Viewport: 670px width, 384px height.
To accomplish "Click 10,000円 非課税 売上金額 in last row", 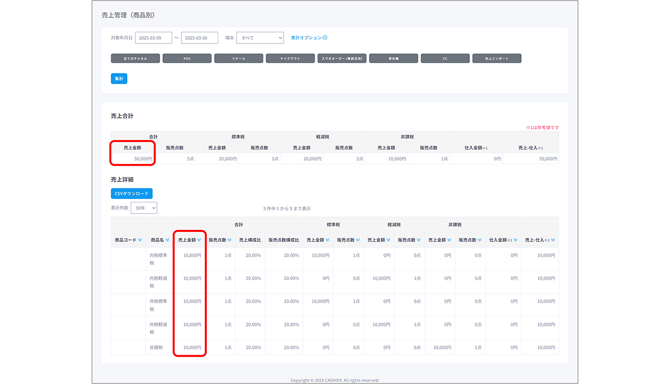I will coord(442,348).
